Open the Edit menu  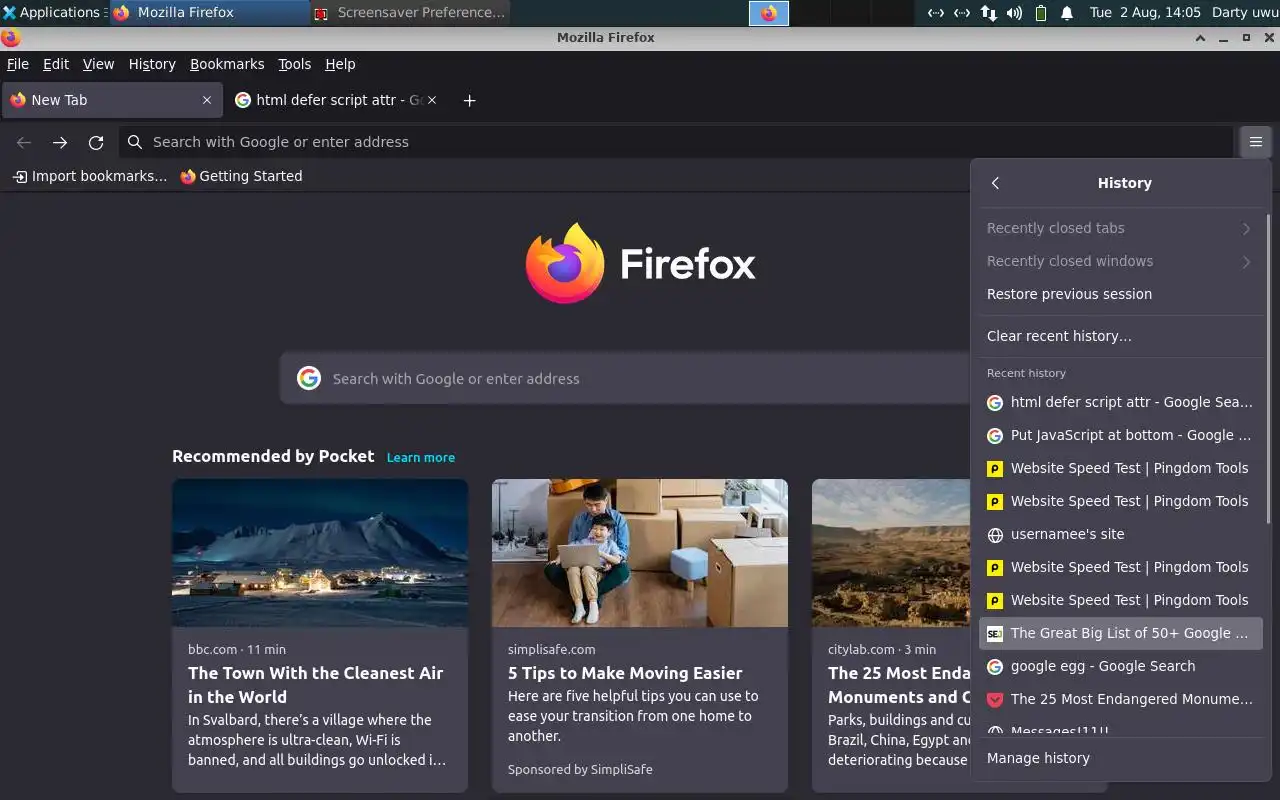56,64
